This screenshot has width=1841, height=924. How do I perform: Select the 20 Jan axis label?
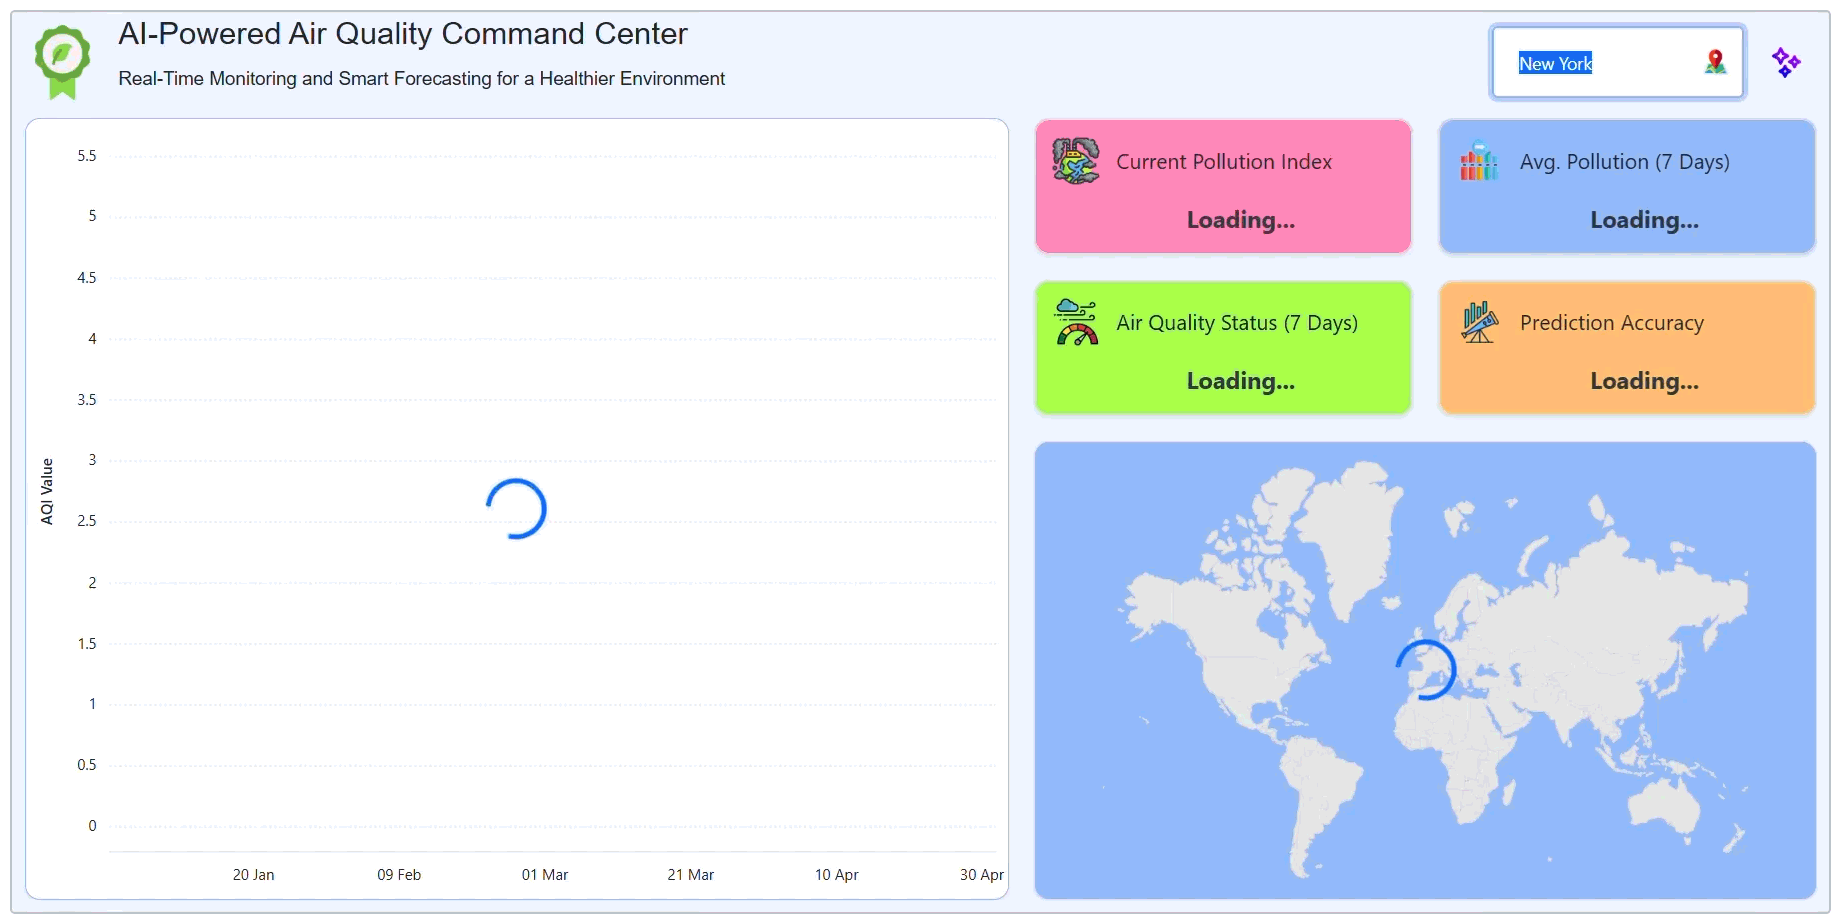[254, 874]
